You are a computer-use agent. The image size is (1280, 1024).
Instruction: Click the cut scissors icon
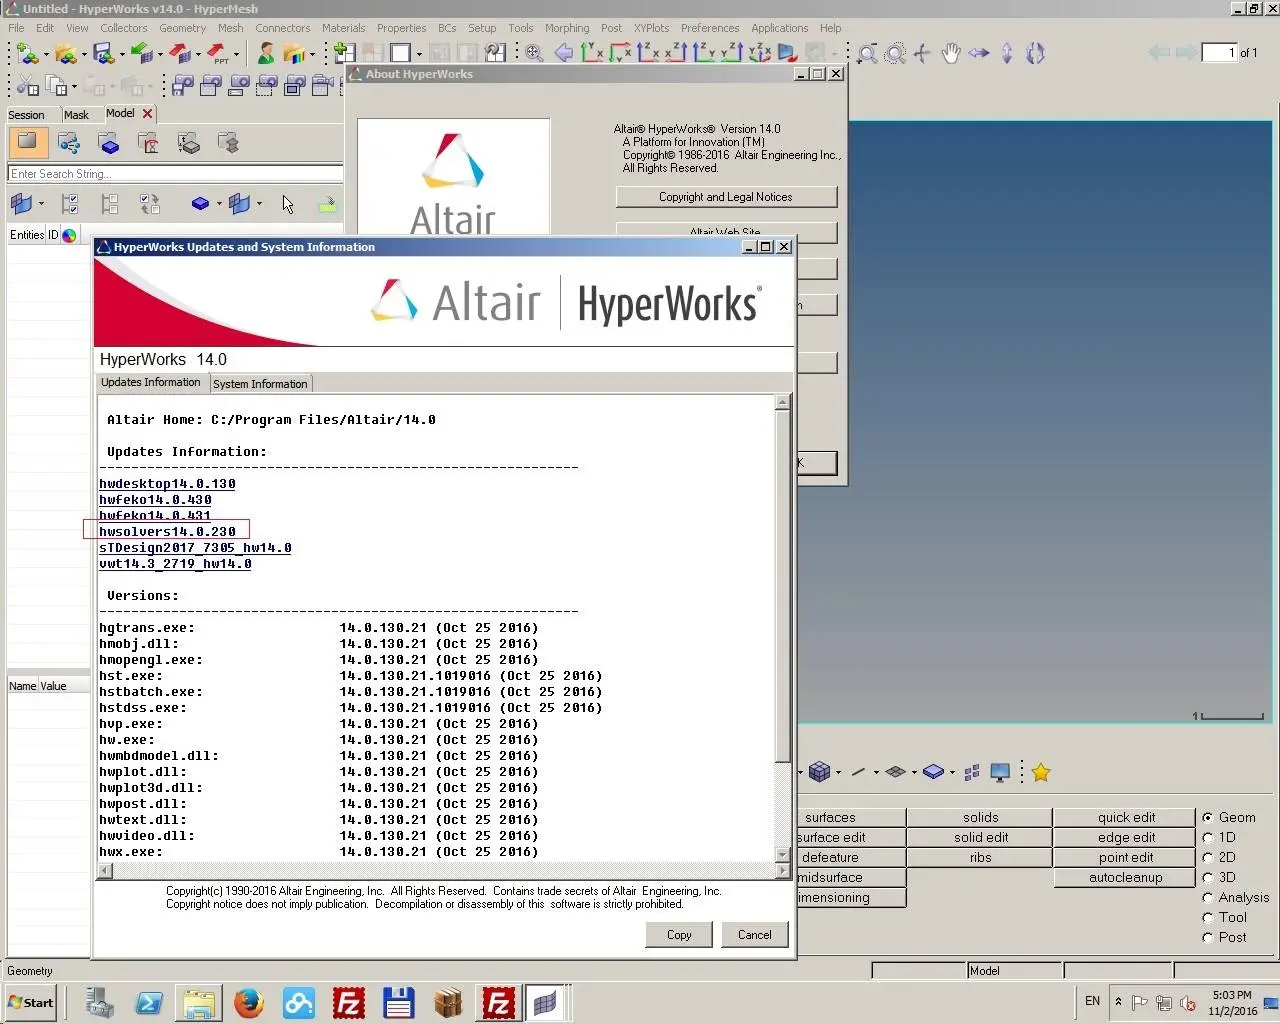[x=26, y=86]
